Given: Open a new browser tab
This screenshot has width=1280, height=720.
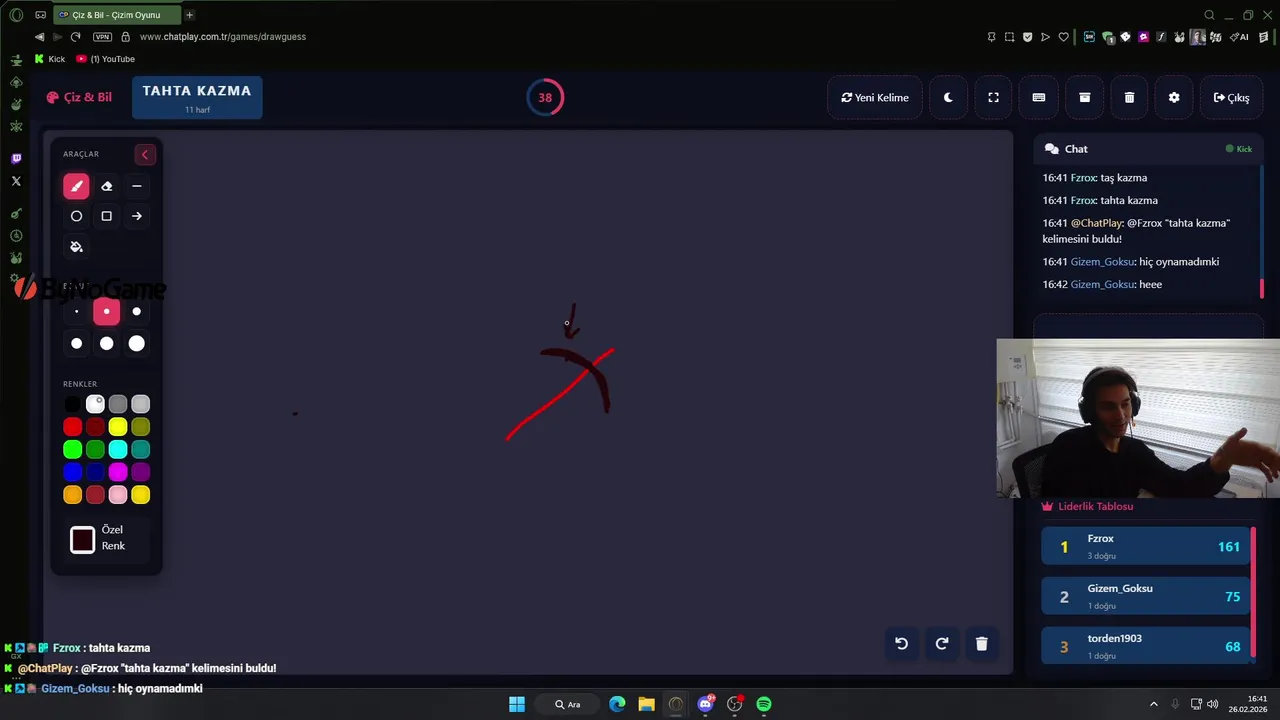Looking at the screenshot, I should coord(190,15).
